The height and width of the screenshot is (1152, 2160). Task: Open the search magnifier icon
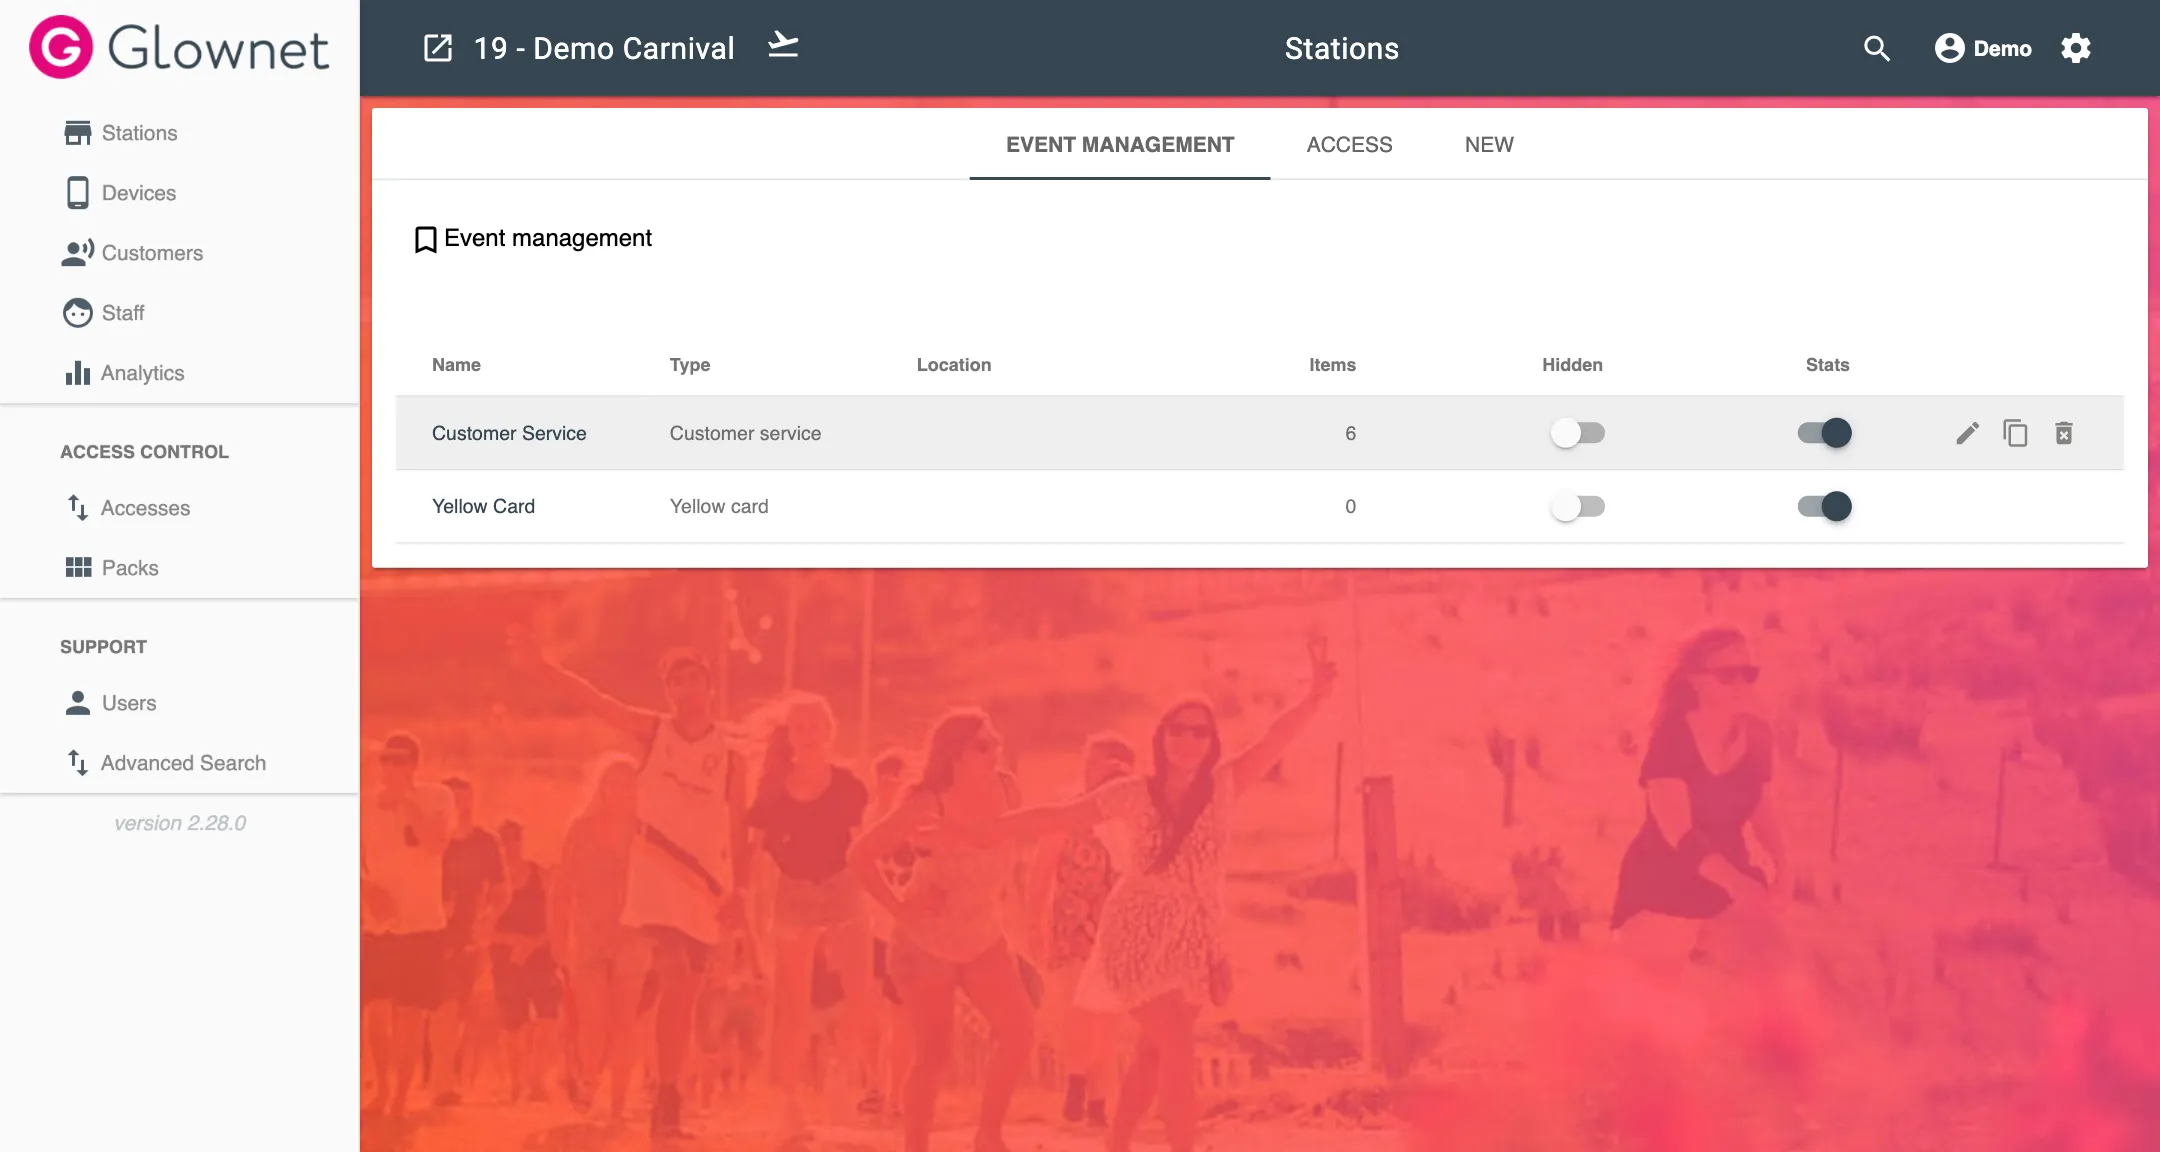click(x=1877, y=48)
